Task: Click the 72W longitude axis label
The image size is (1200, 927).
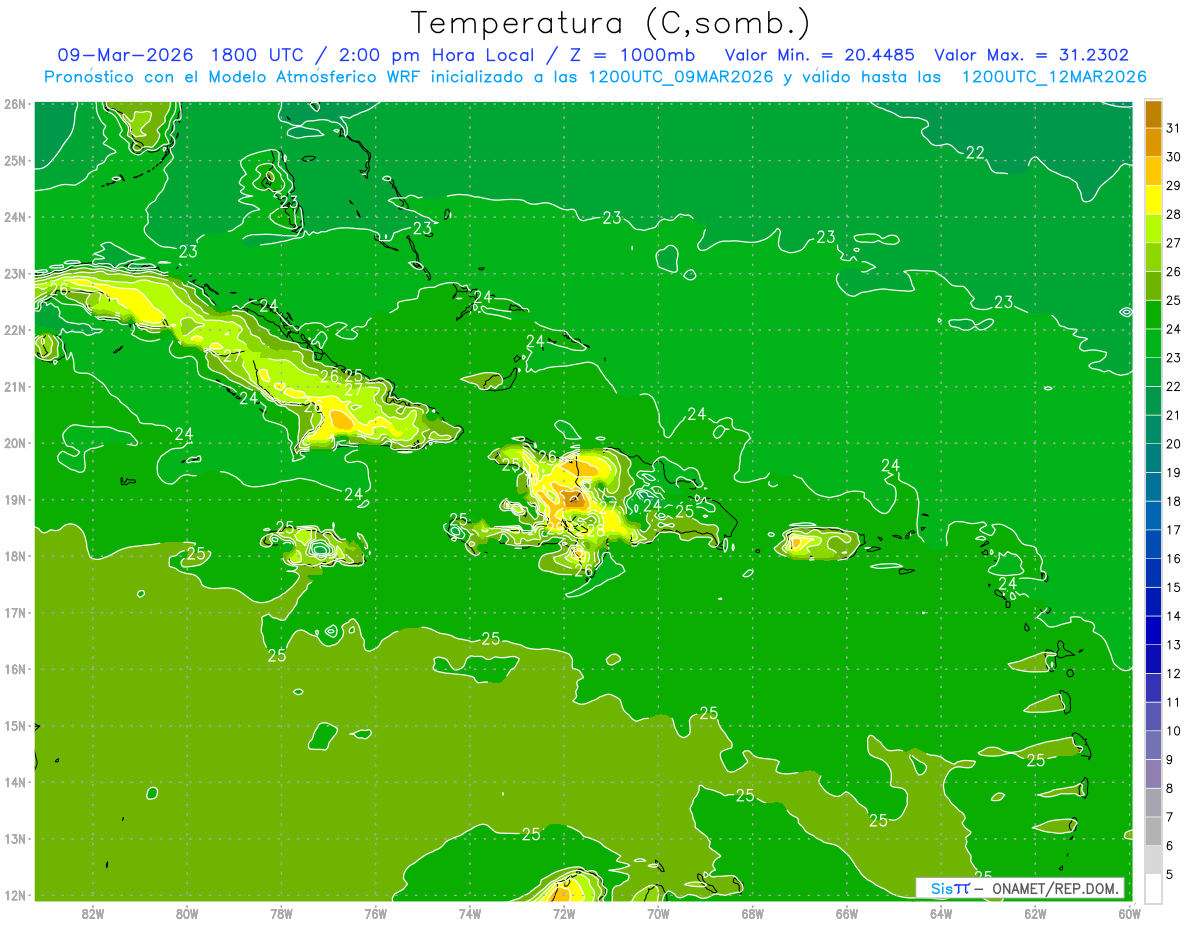Action: (x=564, y=913)
